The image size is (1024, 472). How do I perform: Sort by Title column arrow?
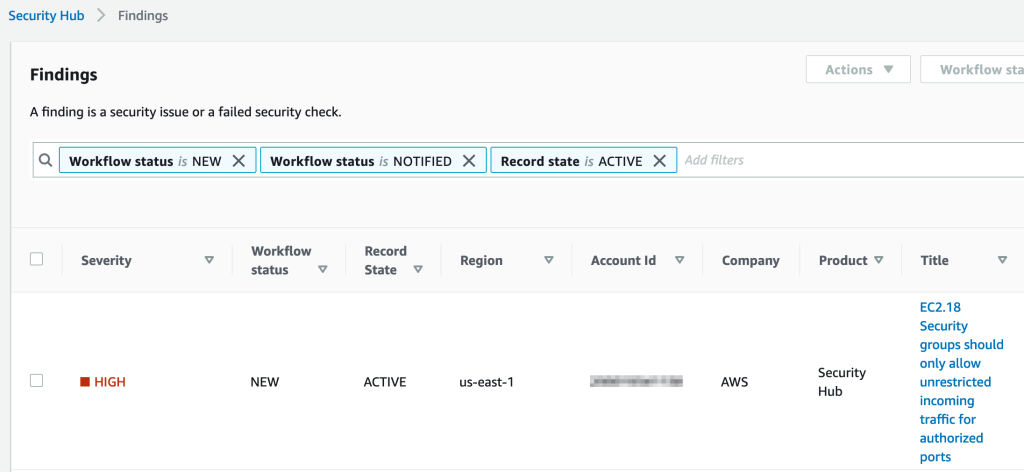(x=1002, y=260)
